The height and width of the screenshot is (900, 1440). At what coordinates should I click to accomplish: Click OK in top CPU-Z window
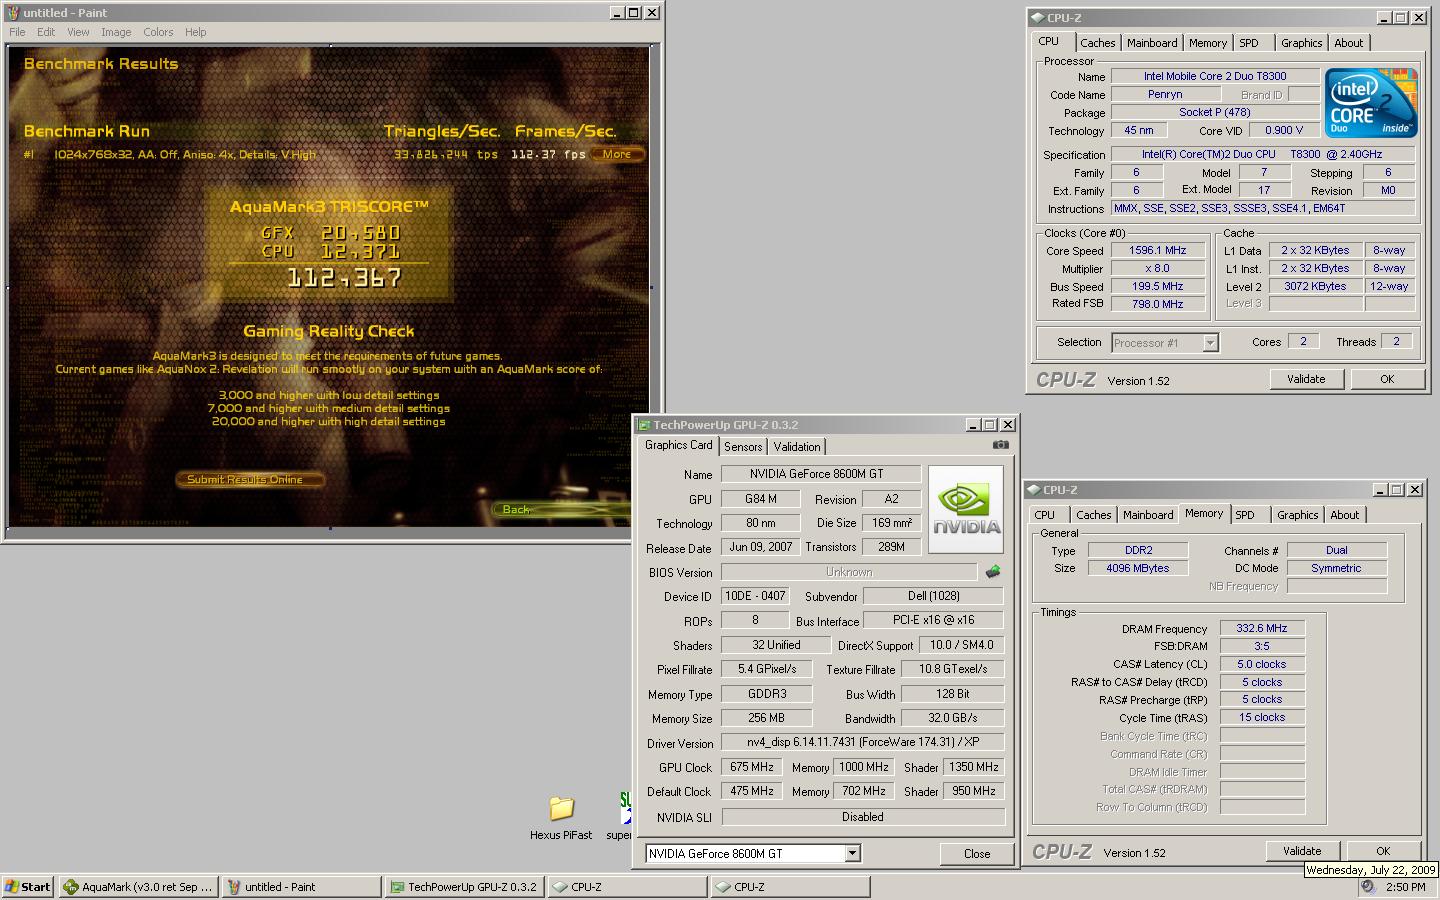point(1387,379)
